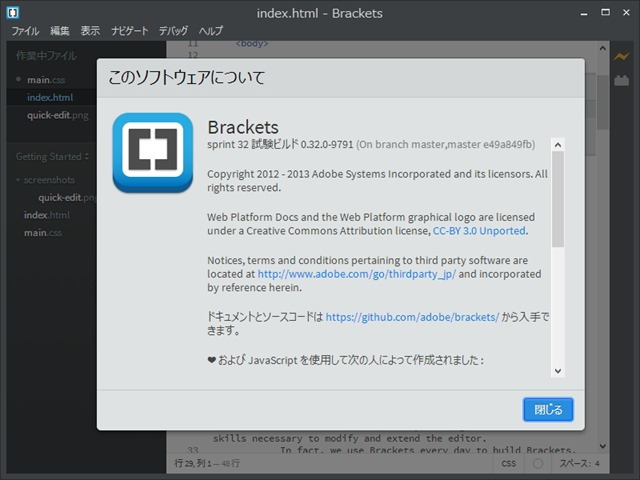This screenshot has height=480, width=640.
Task: Open the CC-BY 3.0 Unported link
Action: pos(479,231)
